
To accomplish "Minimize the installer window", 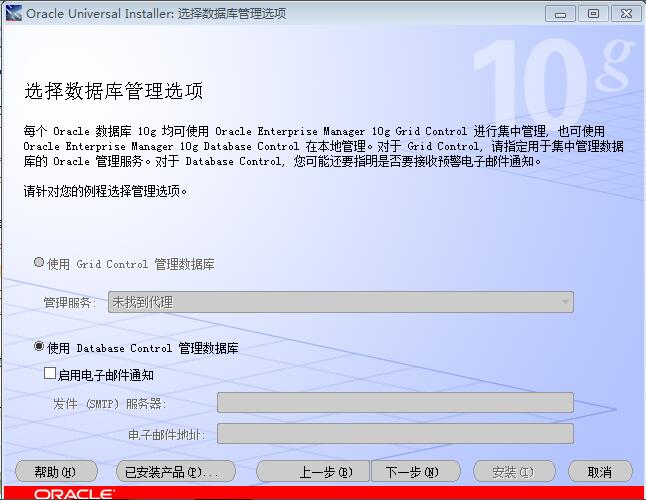I will [x=560, y=14].
